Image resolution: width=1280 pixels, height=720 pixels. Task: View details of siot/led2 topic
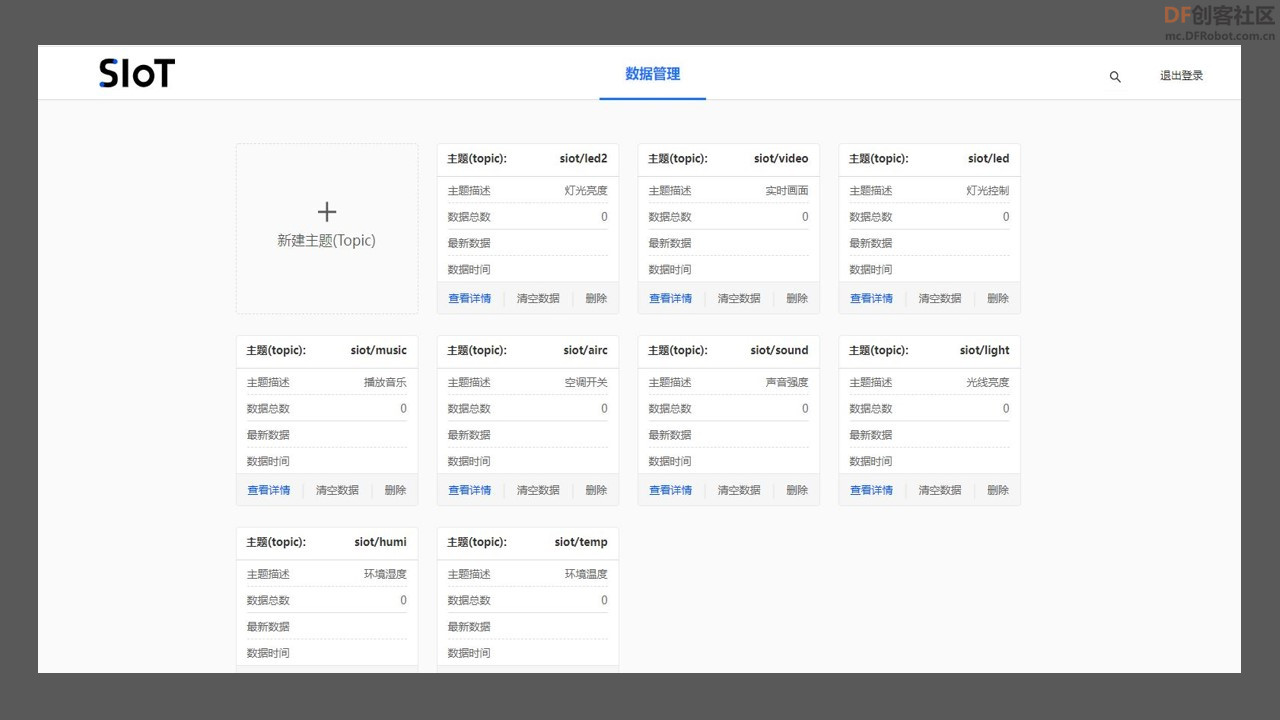470,298
